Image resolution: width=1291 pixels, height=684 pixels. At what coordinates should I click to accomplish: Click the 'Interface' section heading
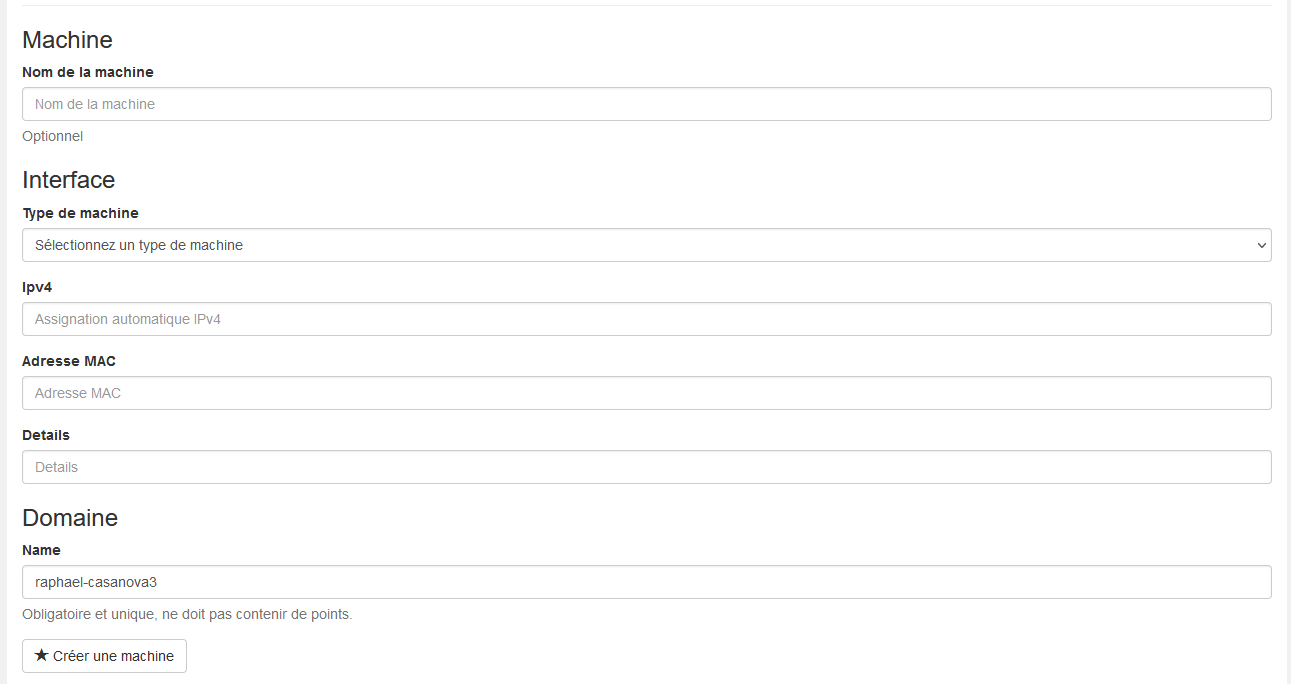point(68,180)
